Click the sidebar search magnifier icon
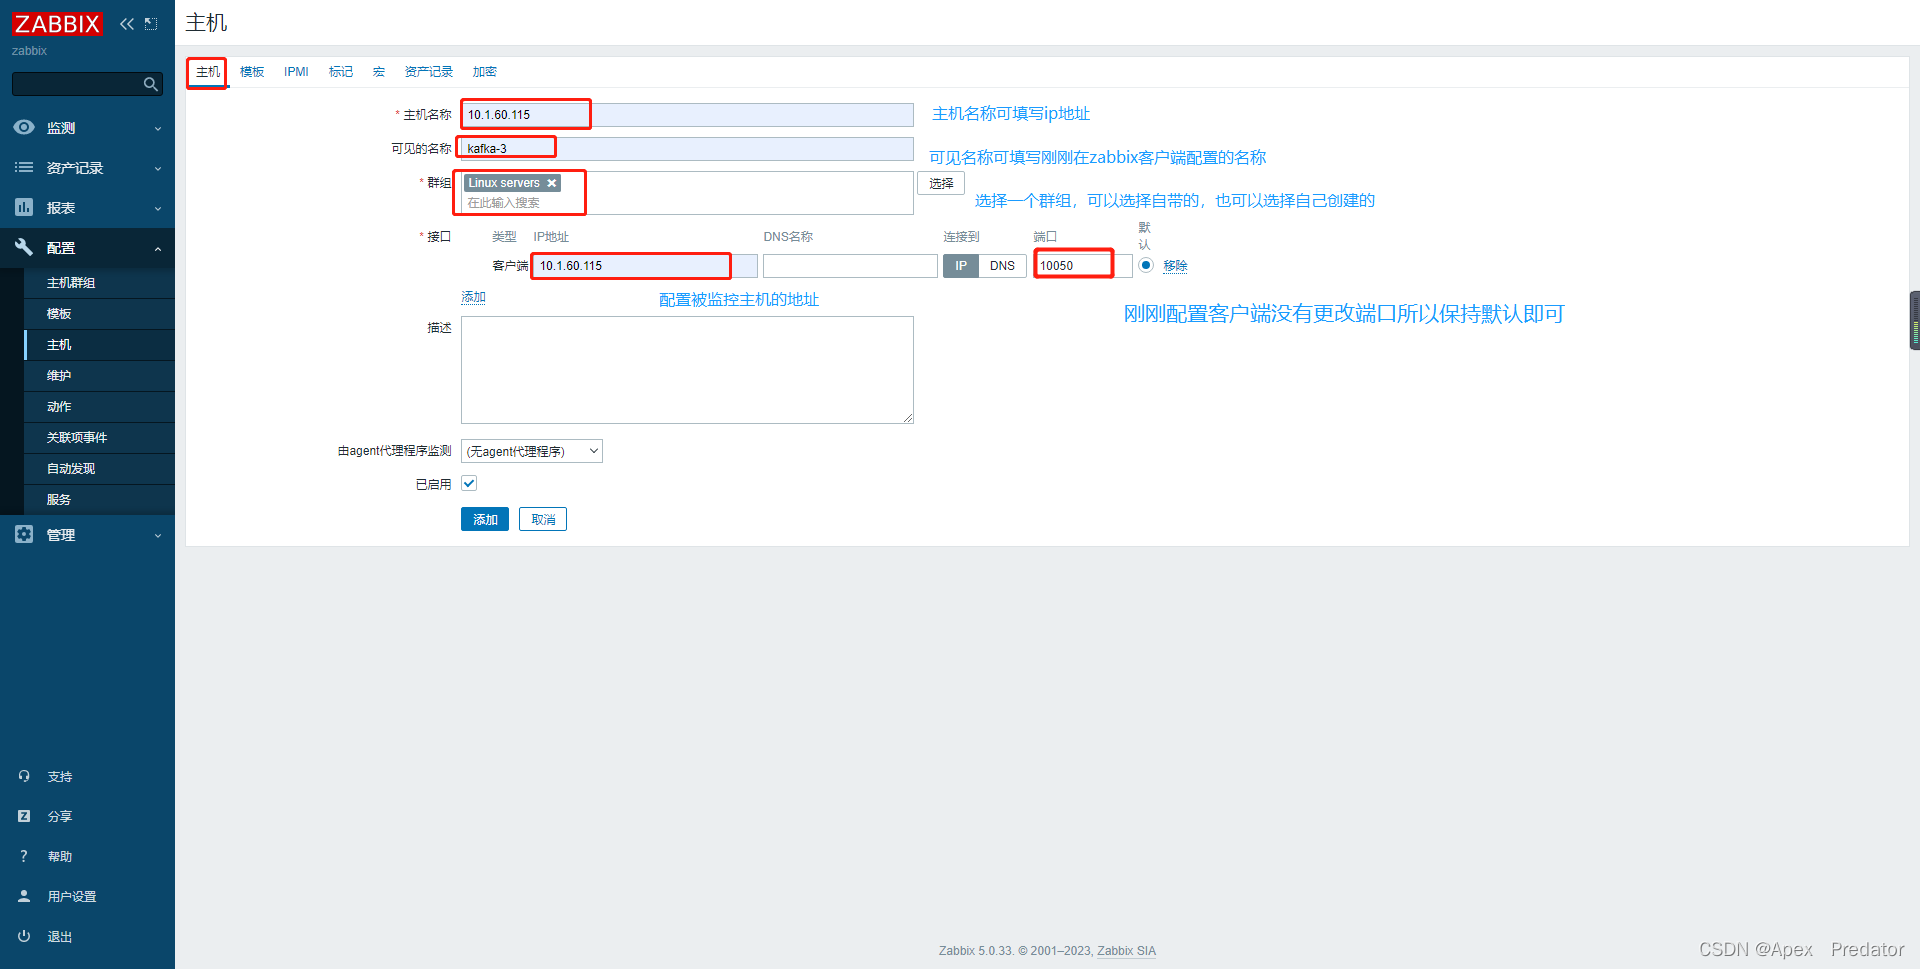1920x969 pixels. 151,84
